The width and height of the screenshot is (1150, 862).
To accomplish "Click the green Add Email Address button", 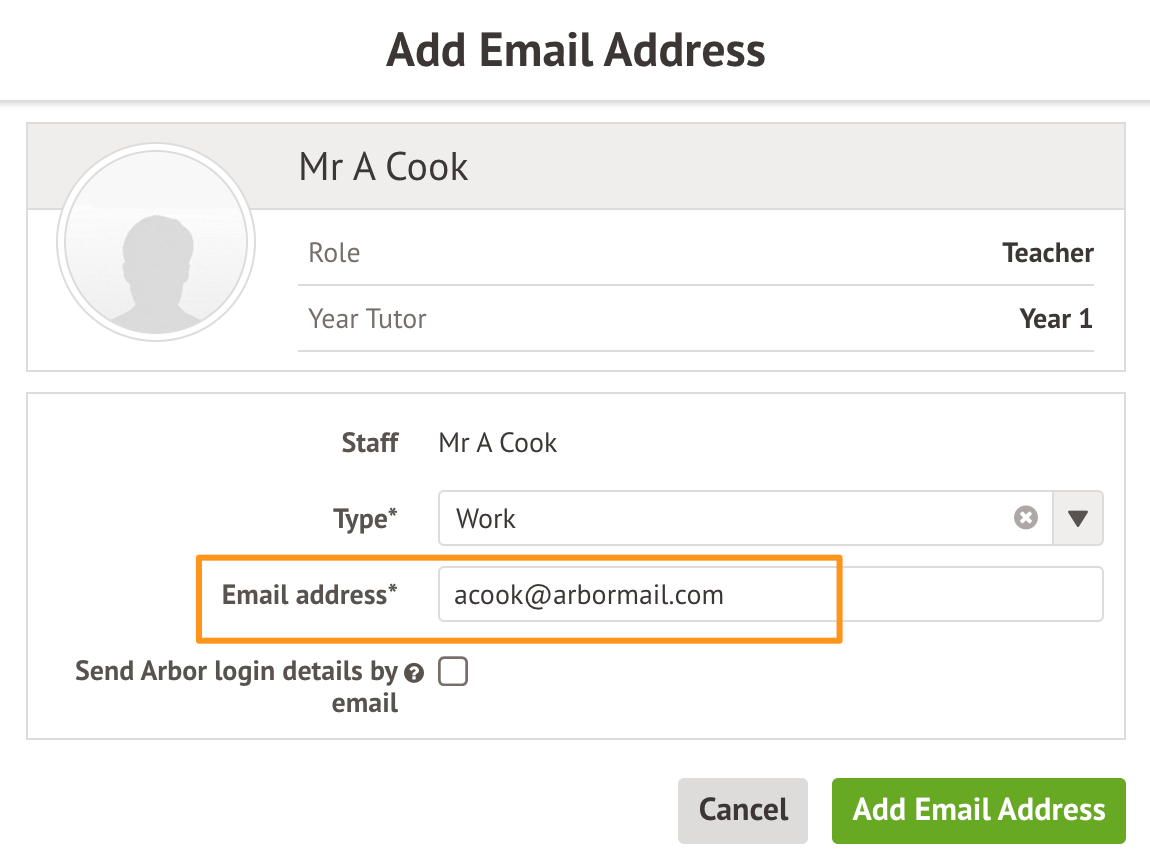I will point(978,810).
